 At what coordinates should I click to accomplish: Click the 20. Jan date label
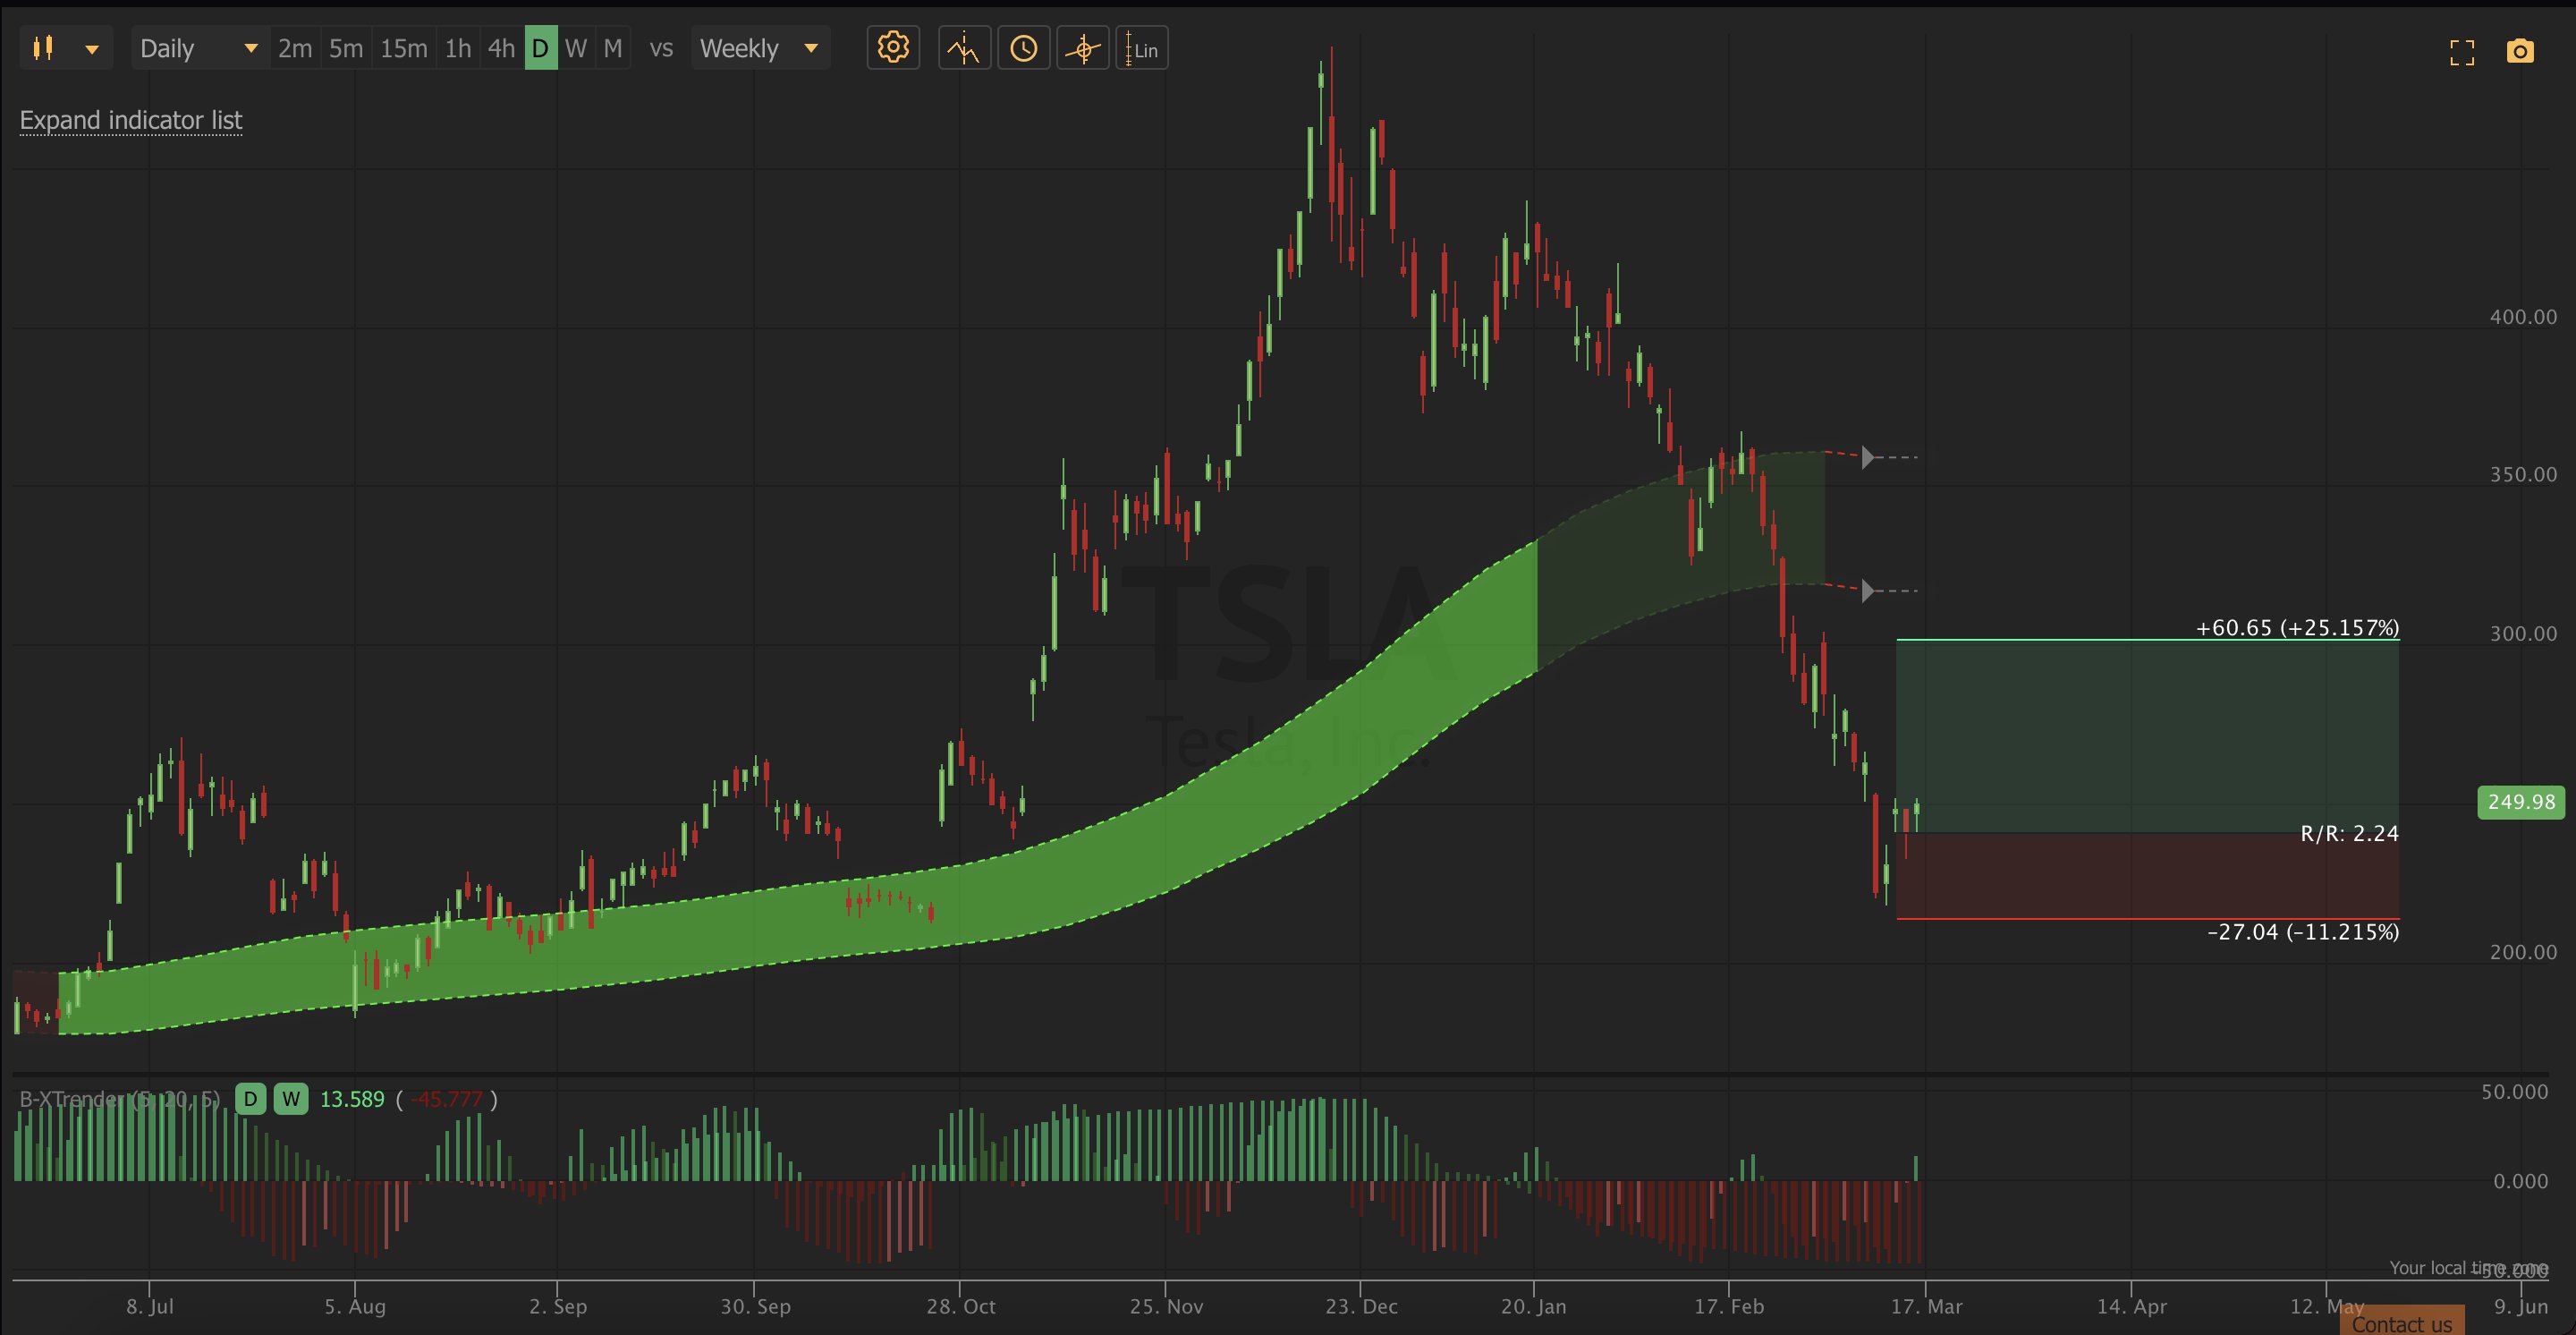click(1533, 1306)
